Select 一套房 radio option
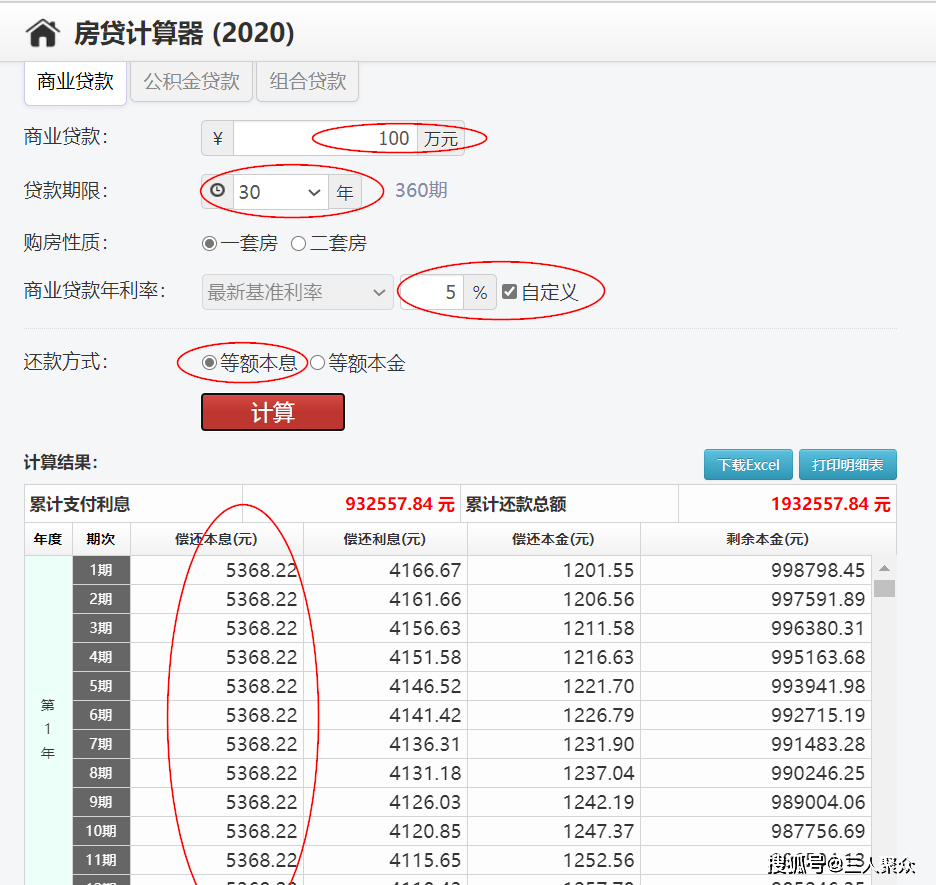The image size is (936, 885). (209, 243)
